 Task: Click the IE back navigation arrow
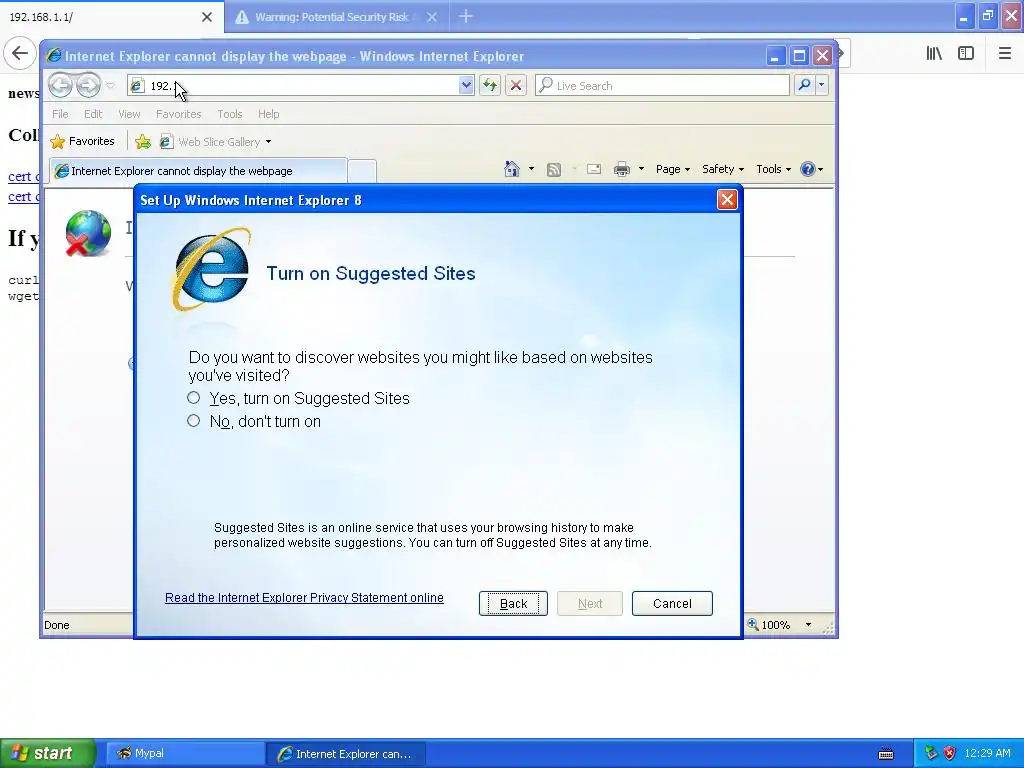click(x=60, y=85)
